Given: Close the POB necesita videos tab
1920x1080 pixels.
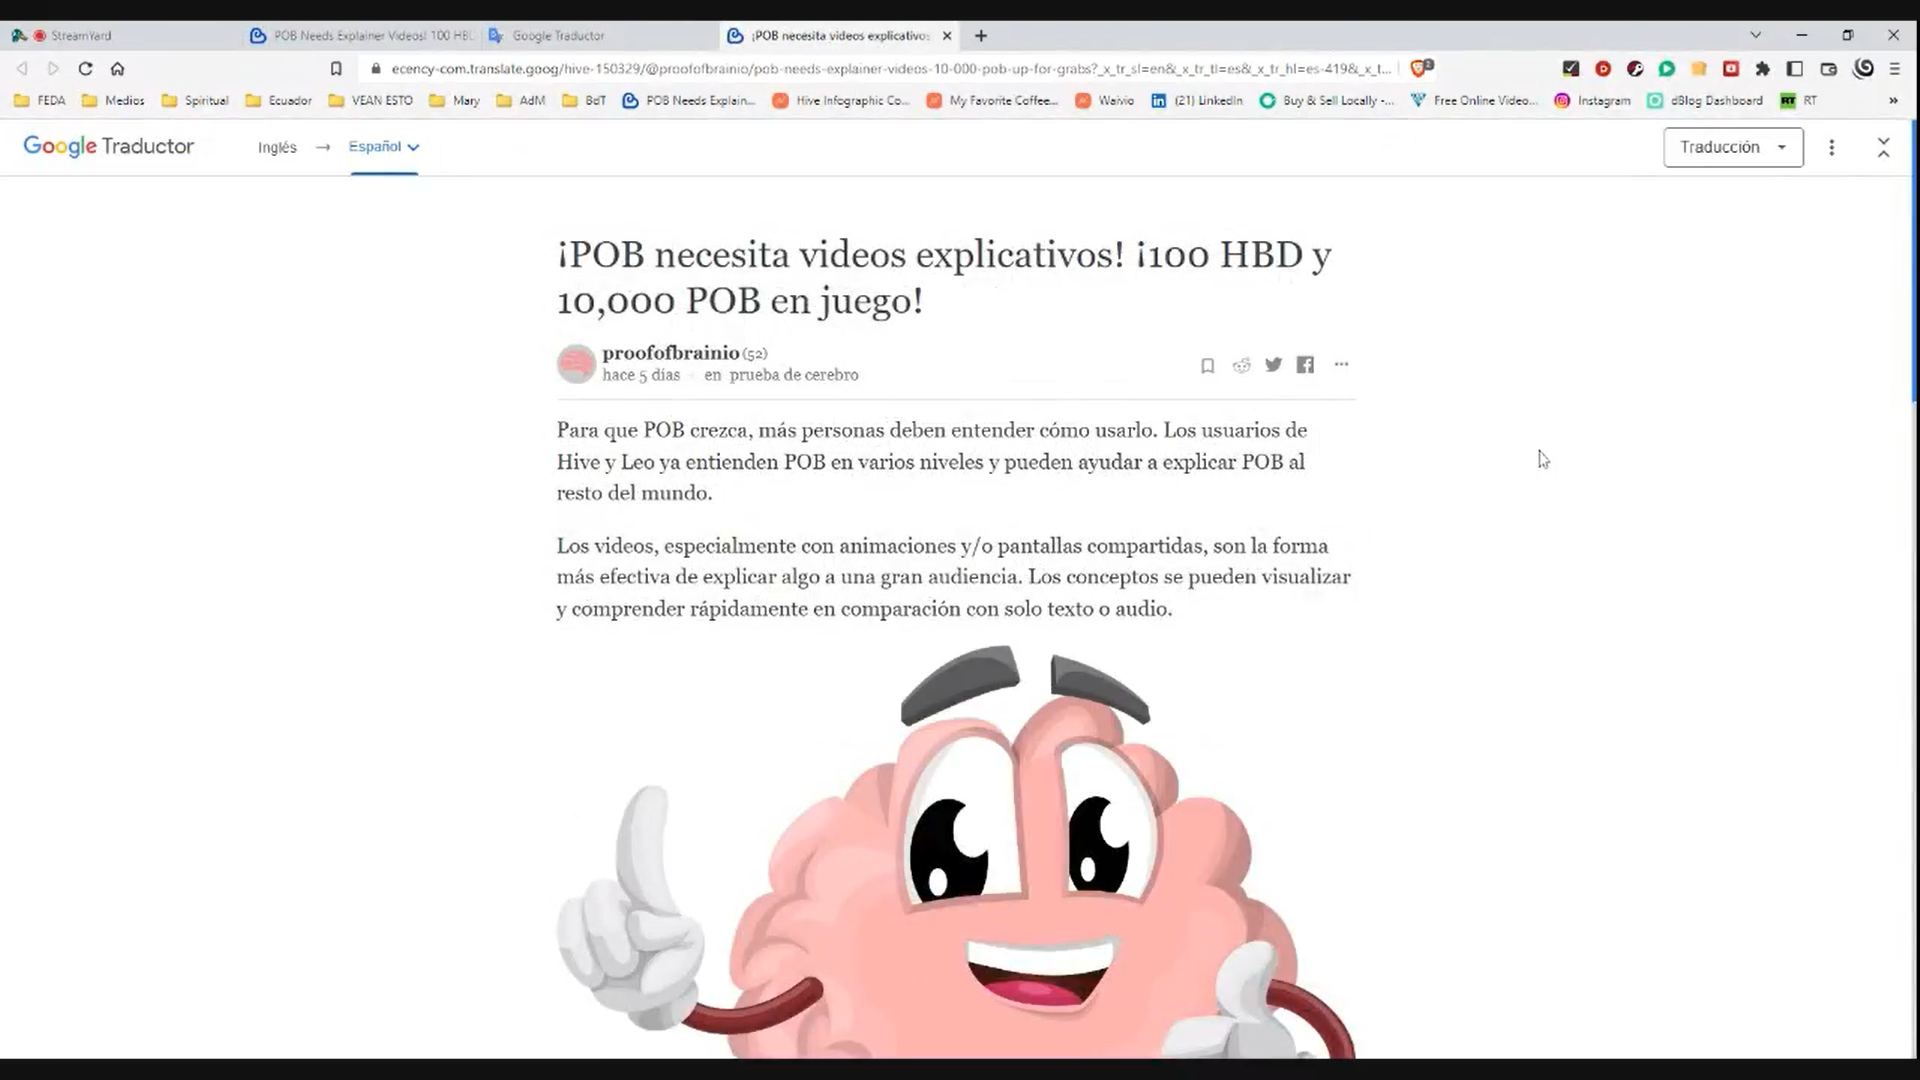Looking at the screenshot, I should pos(947,35).
